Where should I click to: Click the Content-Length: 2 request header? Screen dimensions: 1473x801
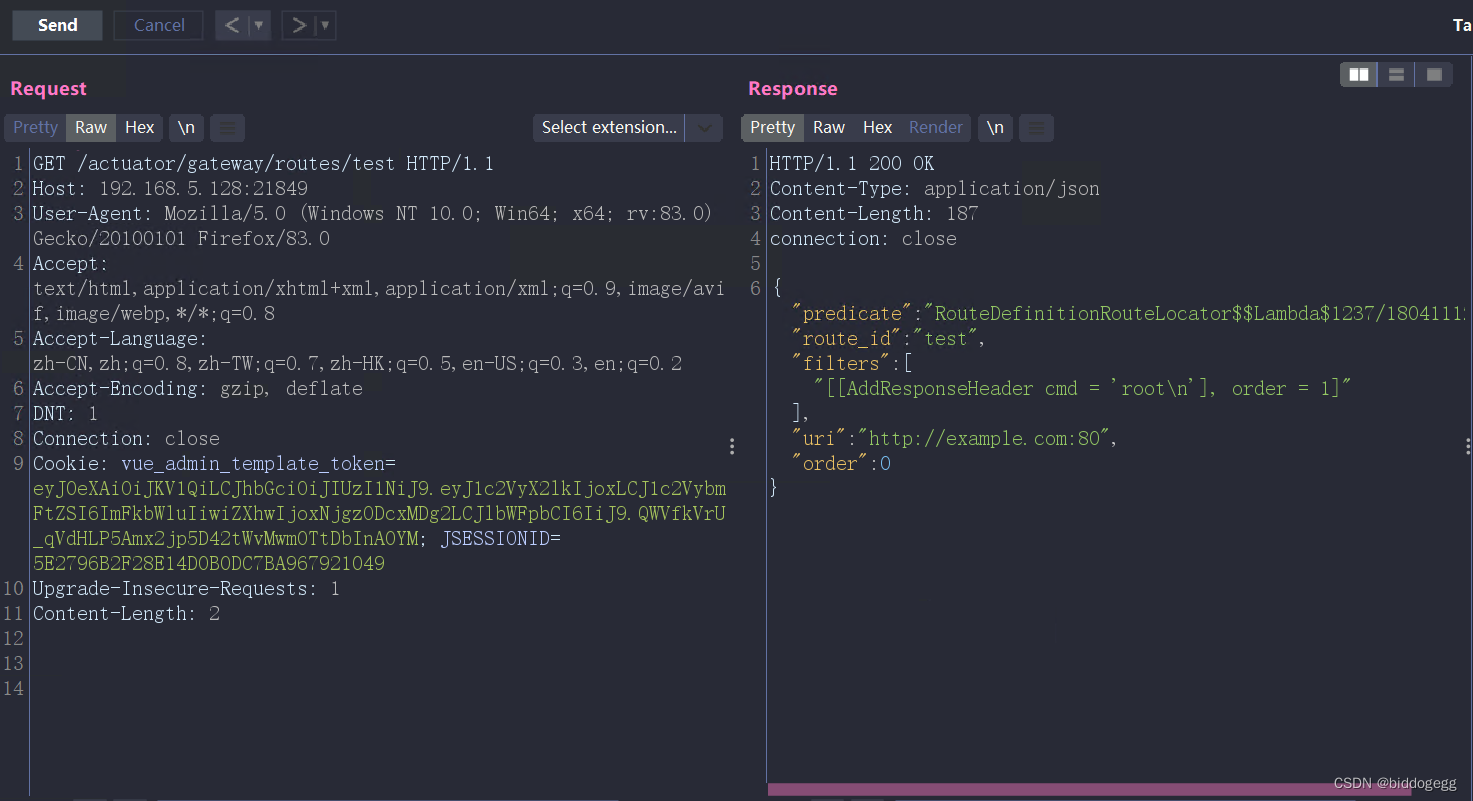click(x=126, y=613)
